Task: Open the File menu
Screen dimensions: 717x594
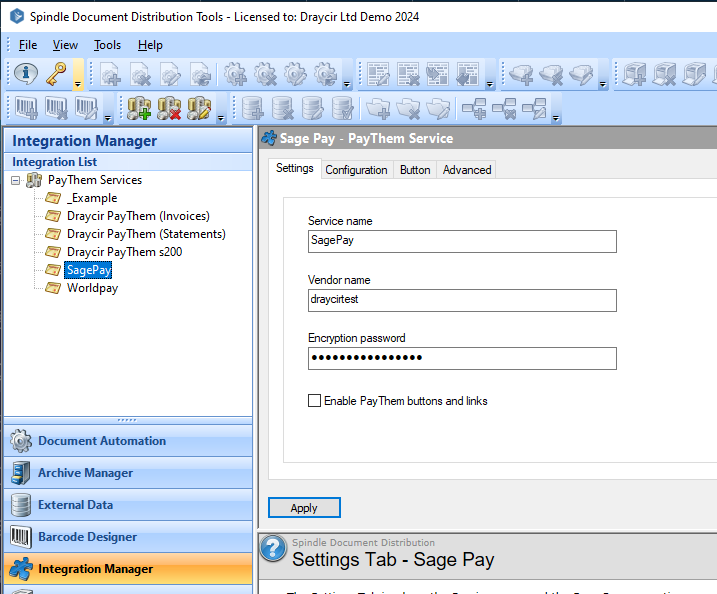Action: pyautogui.click(x=28, y=45)
